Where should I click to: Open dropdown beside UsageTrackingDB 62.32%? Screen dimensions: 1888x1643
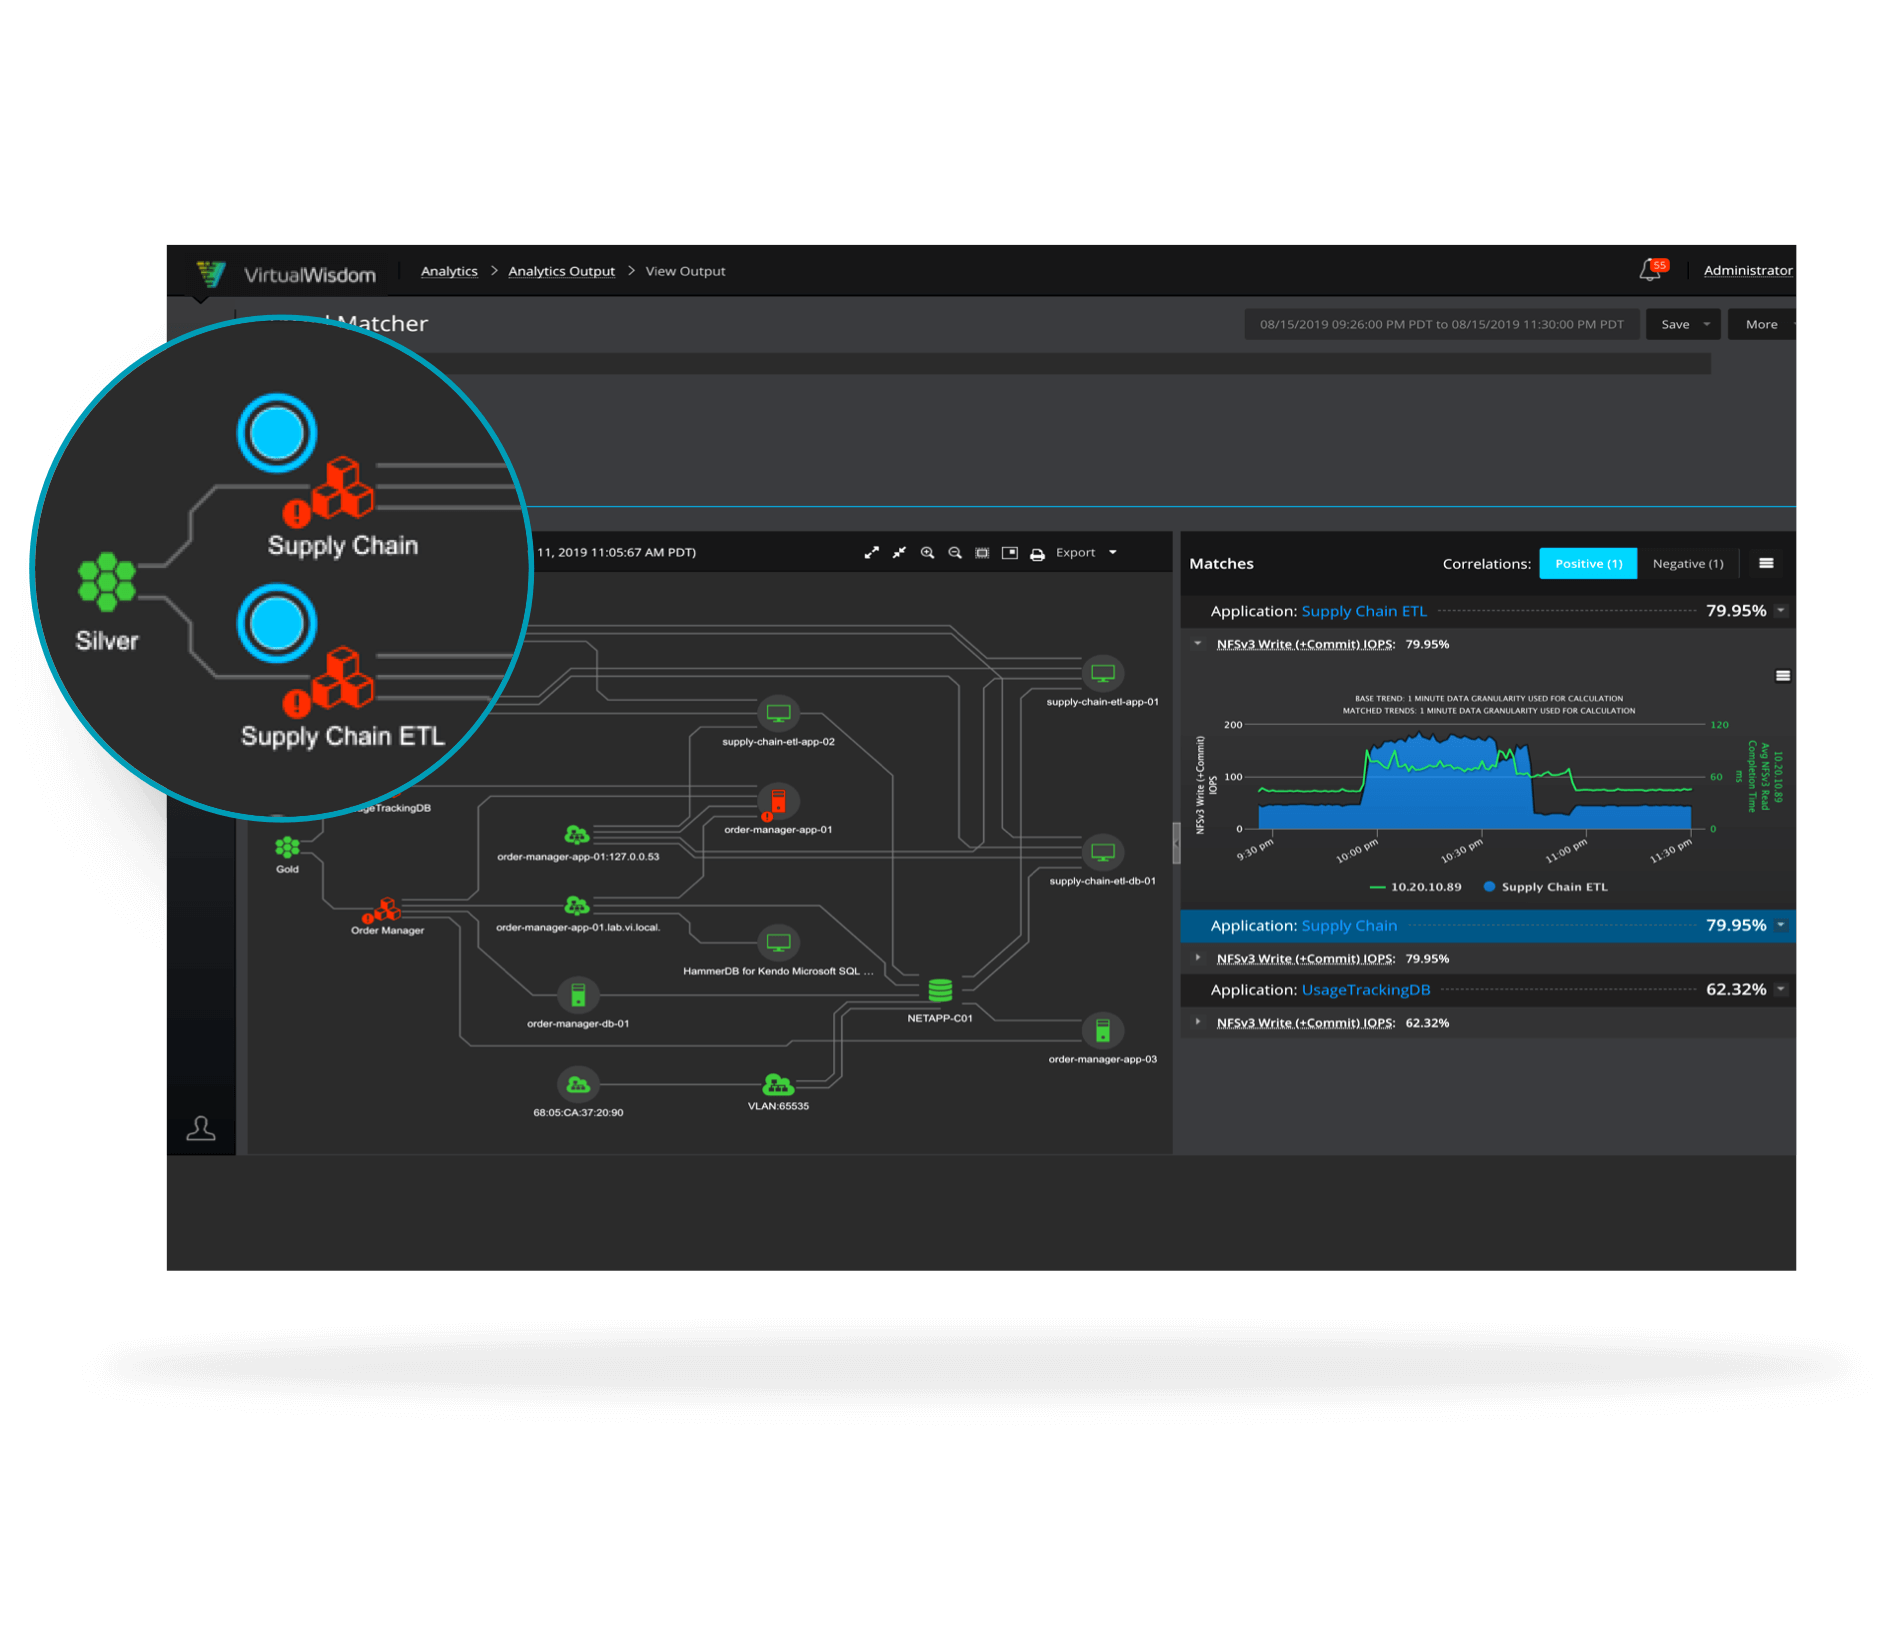tap(1781, 990)
